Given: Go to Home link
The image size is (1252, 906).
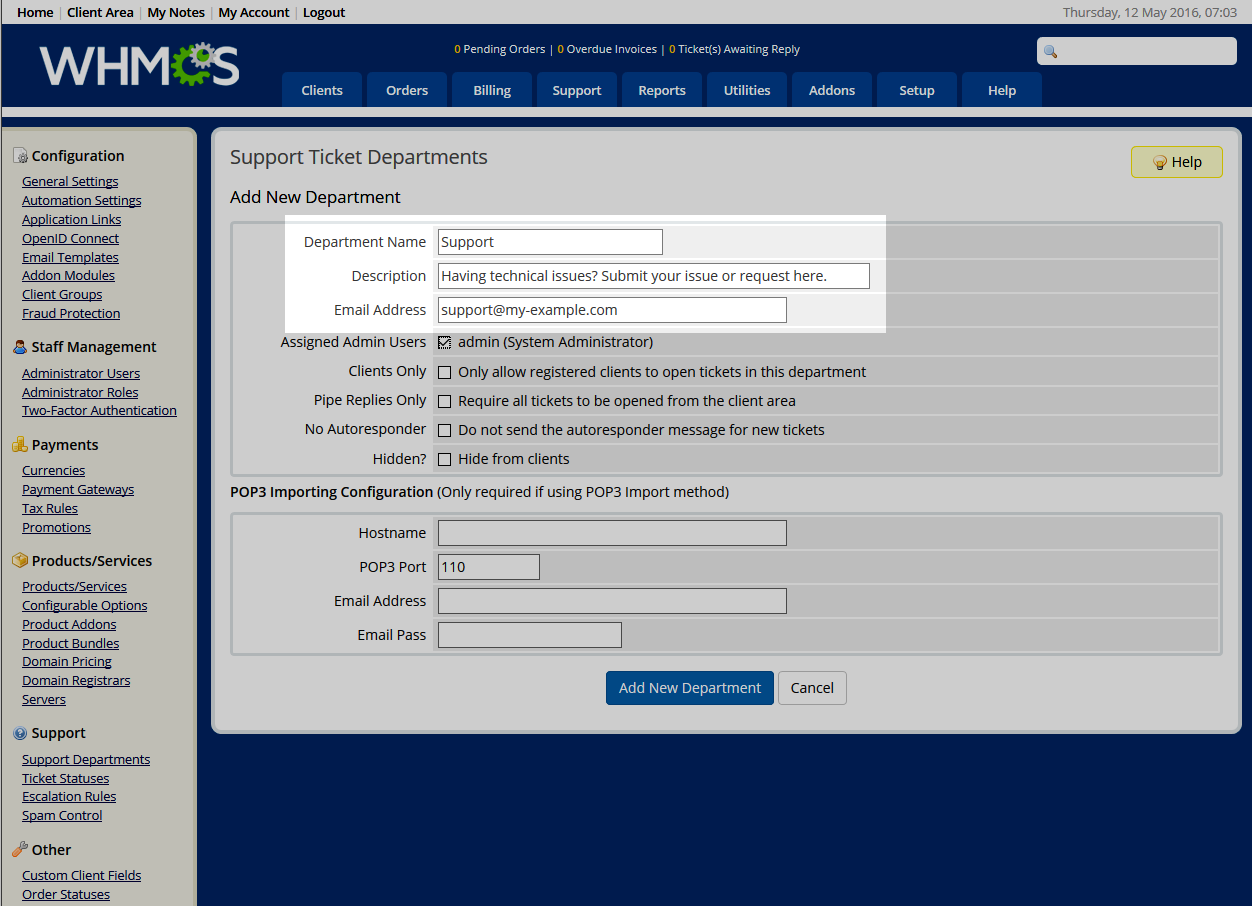Looking at the screenshot, I should [x=35, y=13].
